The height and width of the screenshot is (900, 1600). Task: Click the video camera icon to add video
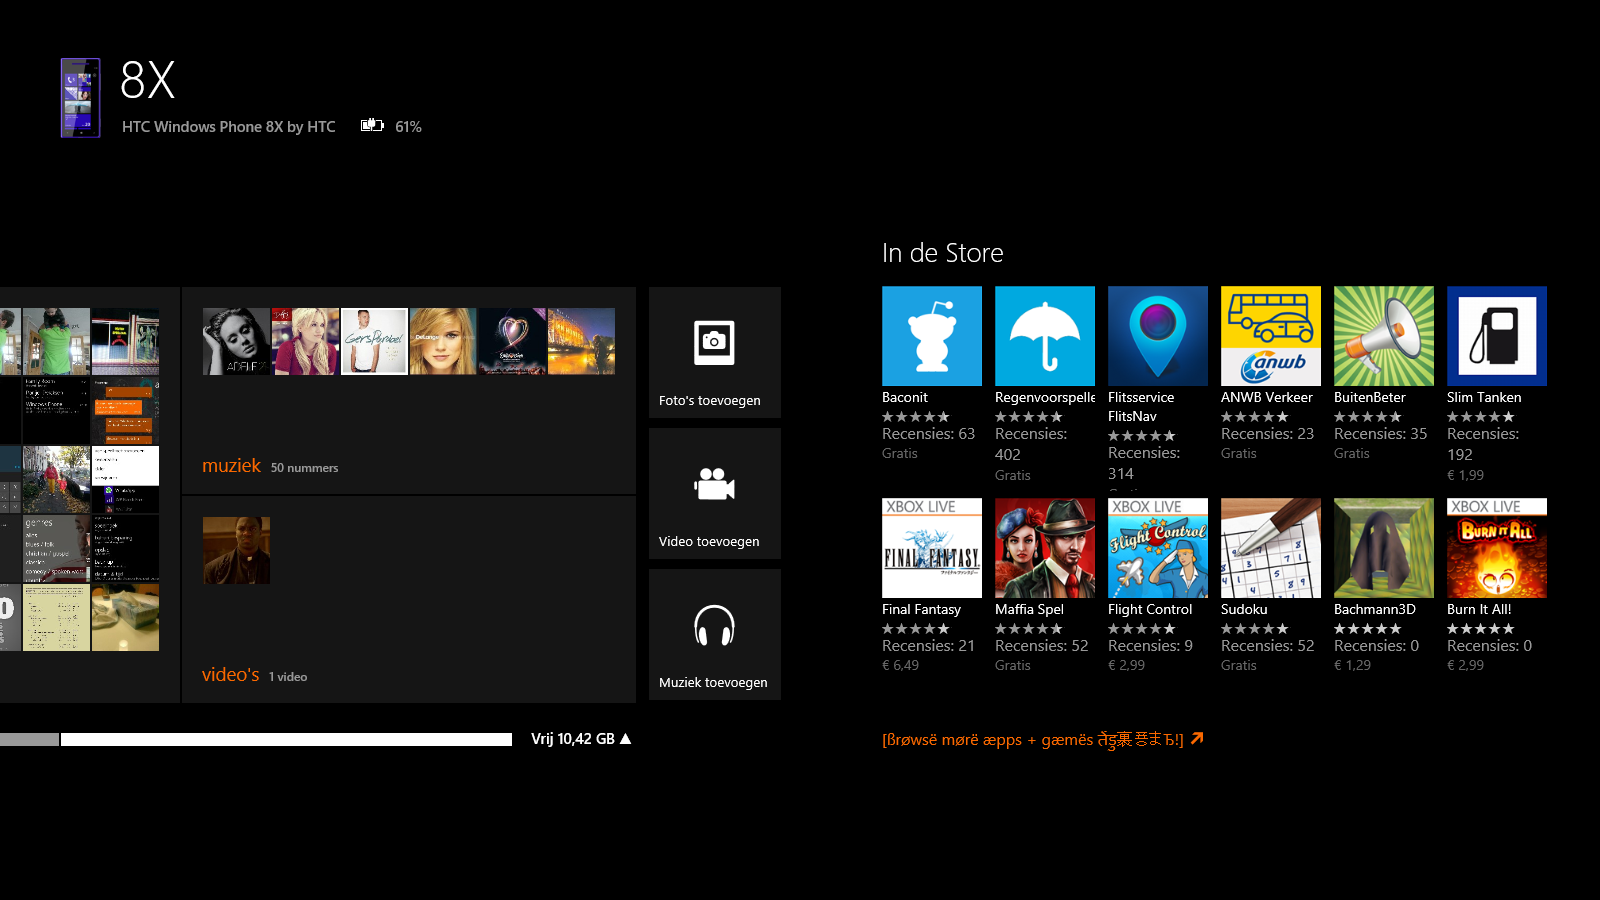tap(714, 484)
